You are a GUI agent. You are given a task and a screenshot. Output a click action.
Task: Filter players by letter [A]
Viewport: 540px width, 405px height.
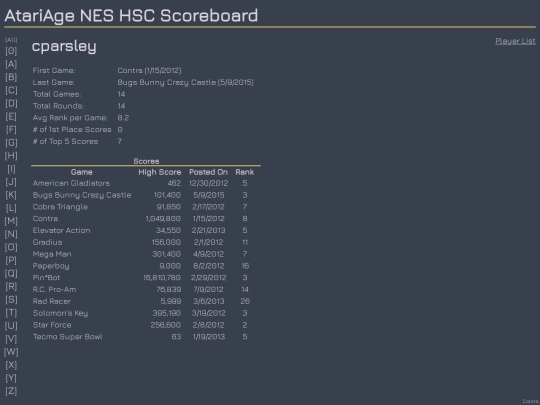[x=11, y=64]
